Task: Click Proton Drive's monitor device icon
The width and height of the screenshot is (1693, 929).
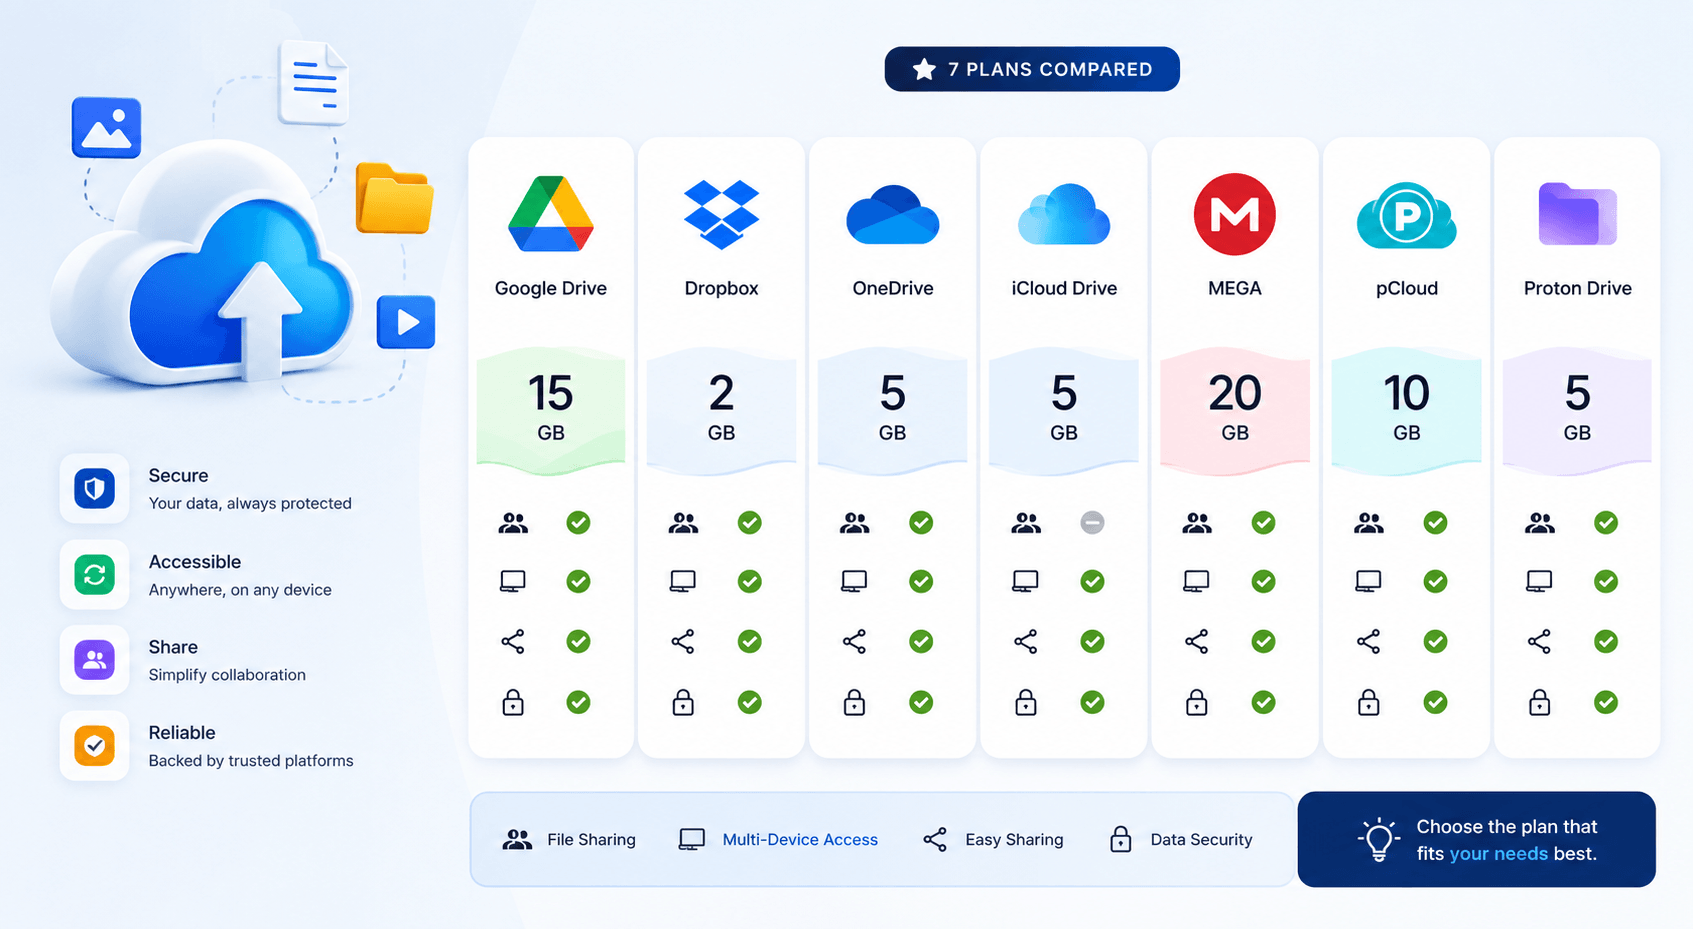Action: (1539, 581)
